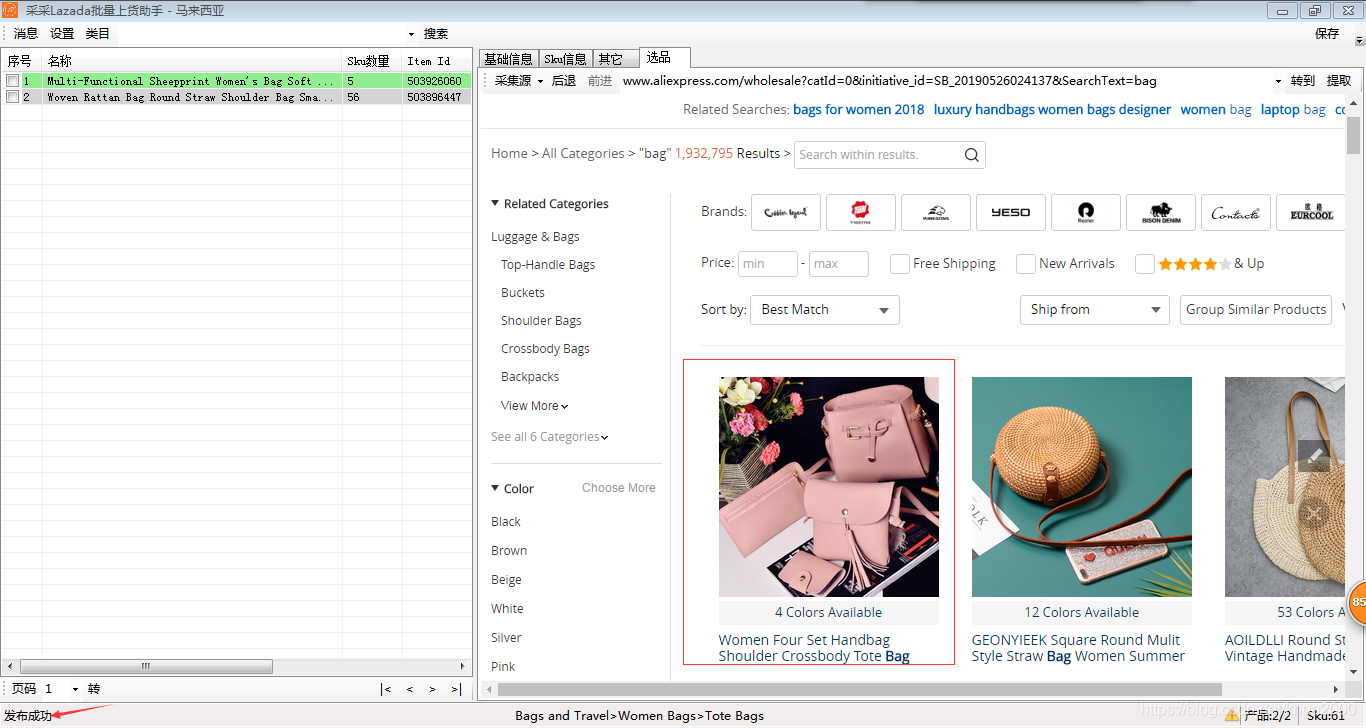Click the product list horizontal scrollbar
This screenshot has height=728, width=1366.
coord(146,667)
